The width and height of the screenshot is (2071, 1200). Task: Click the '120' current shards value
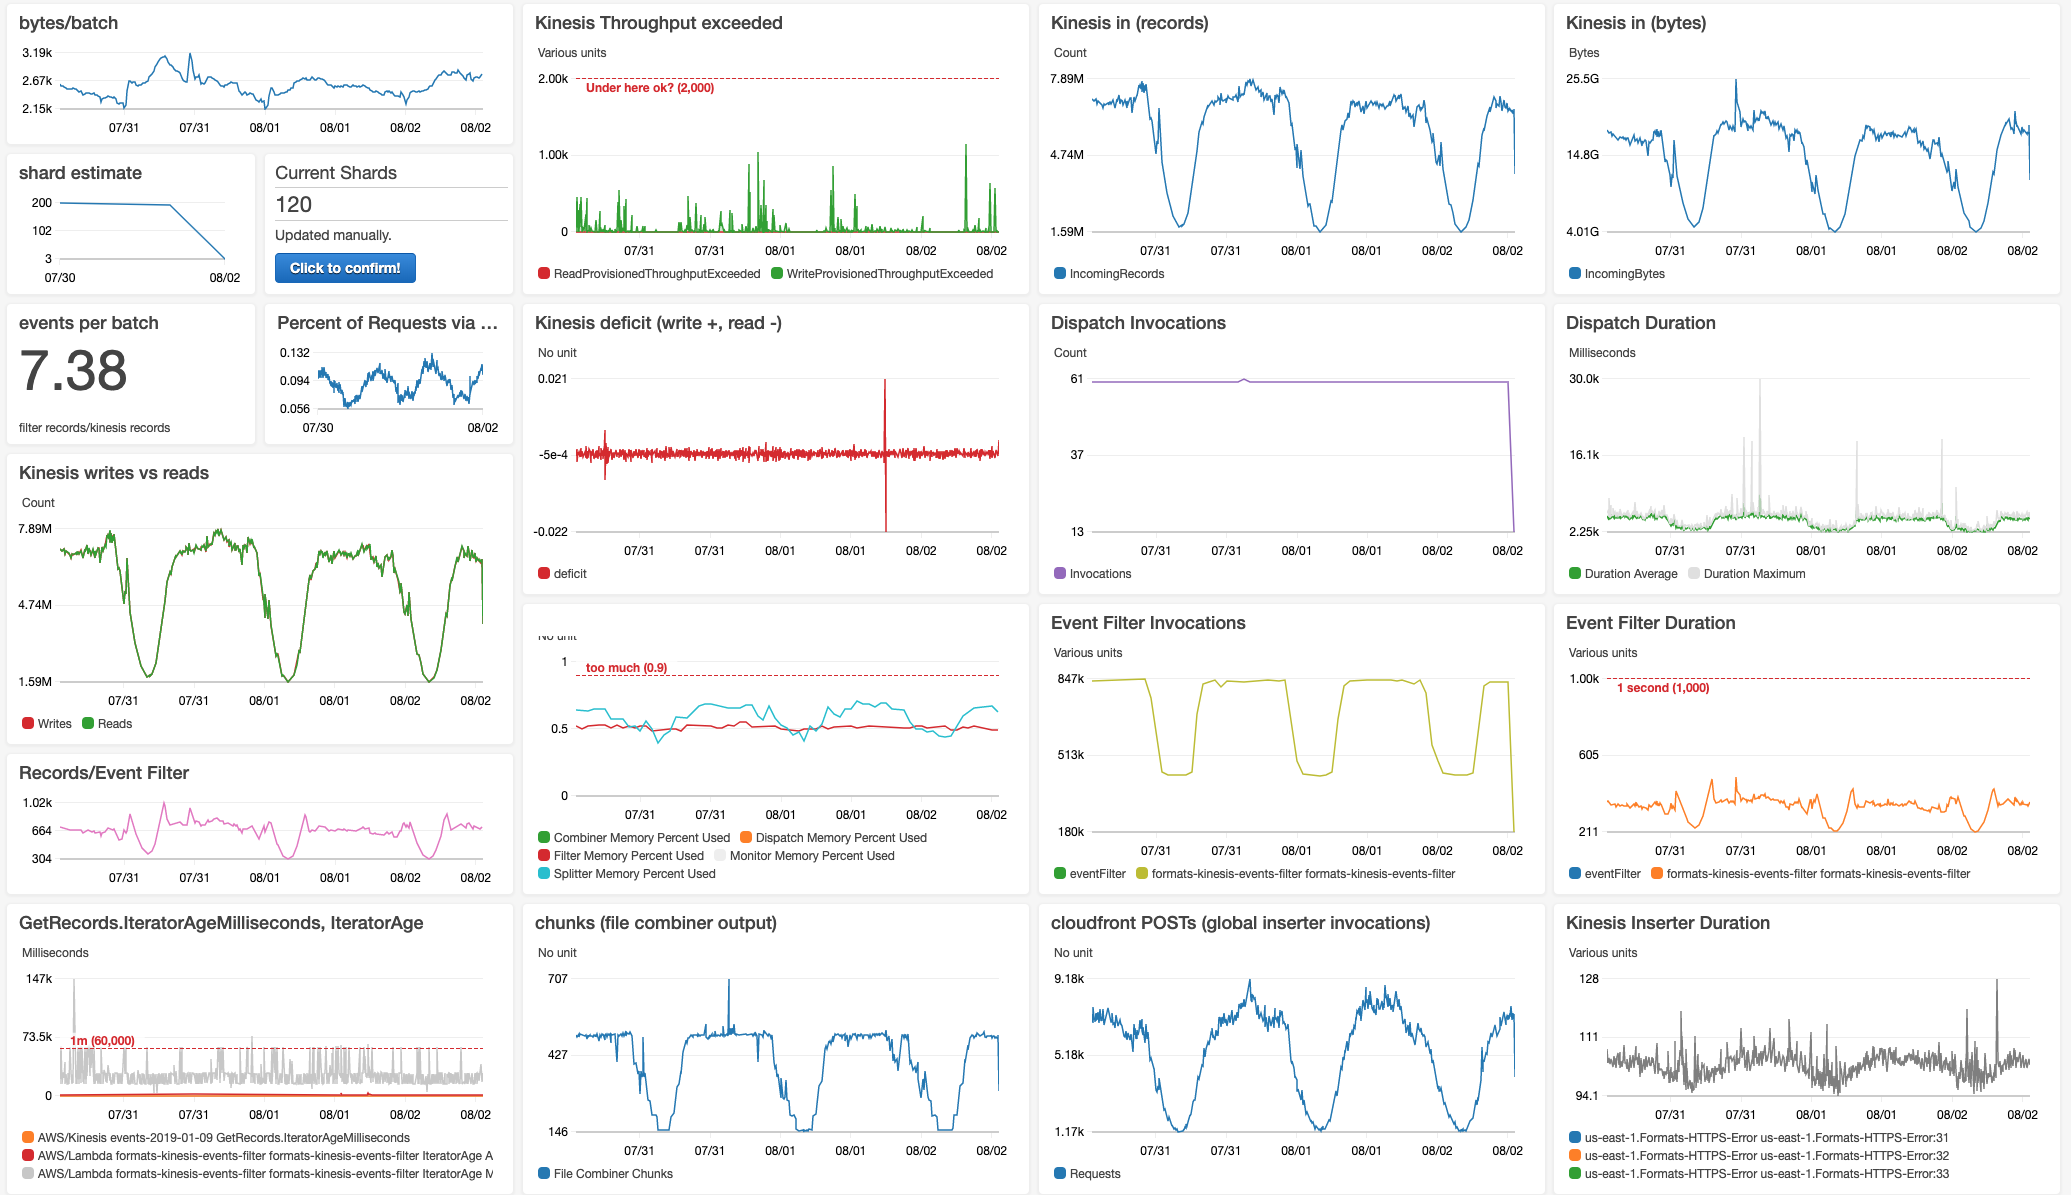coord(294,204)
